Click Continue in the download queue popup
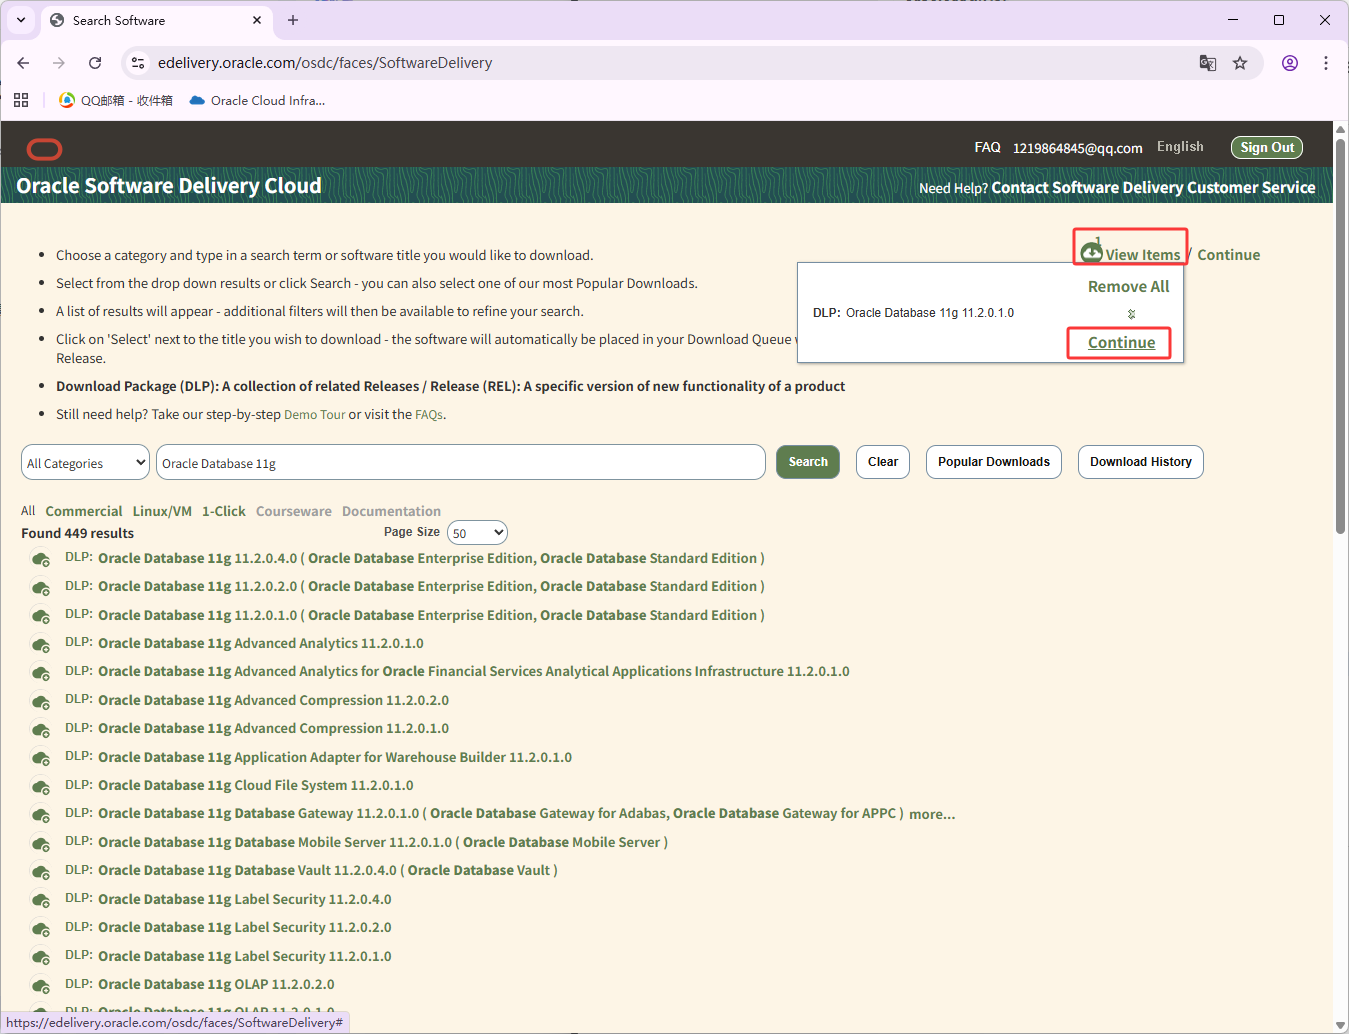The image size is (1349, 1034). [x=1121, y=343]
